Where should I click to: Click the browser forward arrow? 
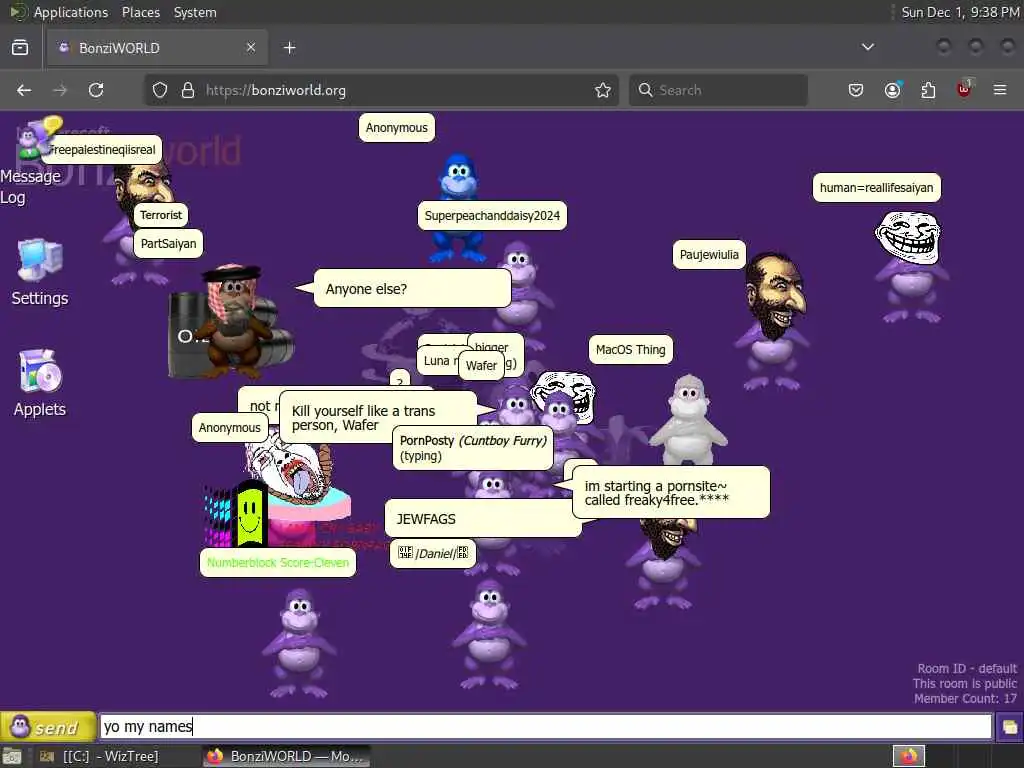[60, 90]
